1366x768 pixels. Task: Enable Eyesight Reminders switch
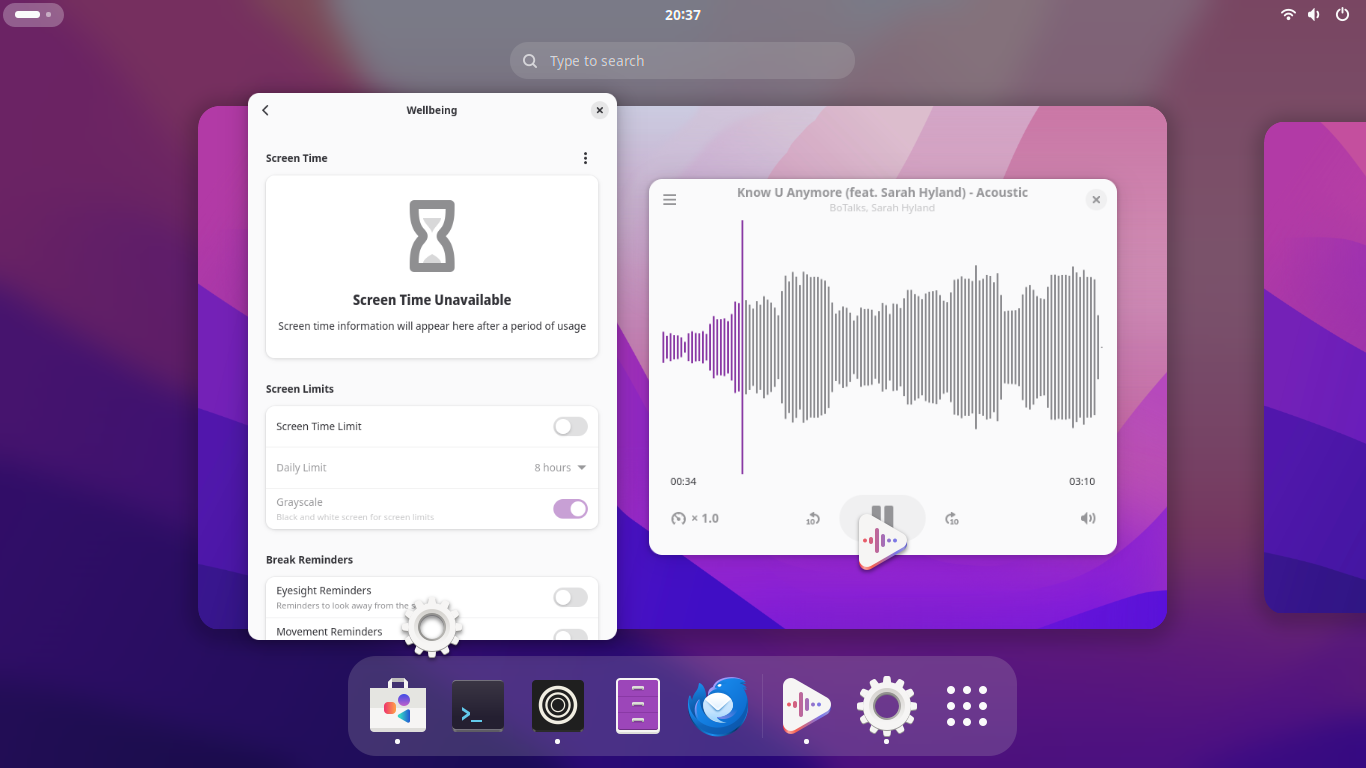[x=571, y=597]
